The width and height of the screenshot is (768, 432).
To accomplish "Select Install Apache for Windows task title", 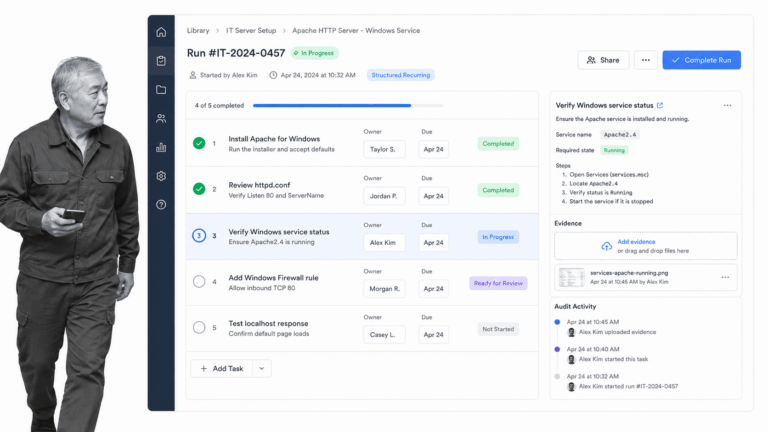I will pyautogui.click(x=274, y=139).
